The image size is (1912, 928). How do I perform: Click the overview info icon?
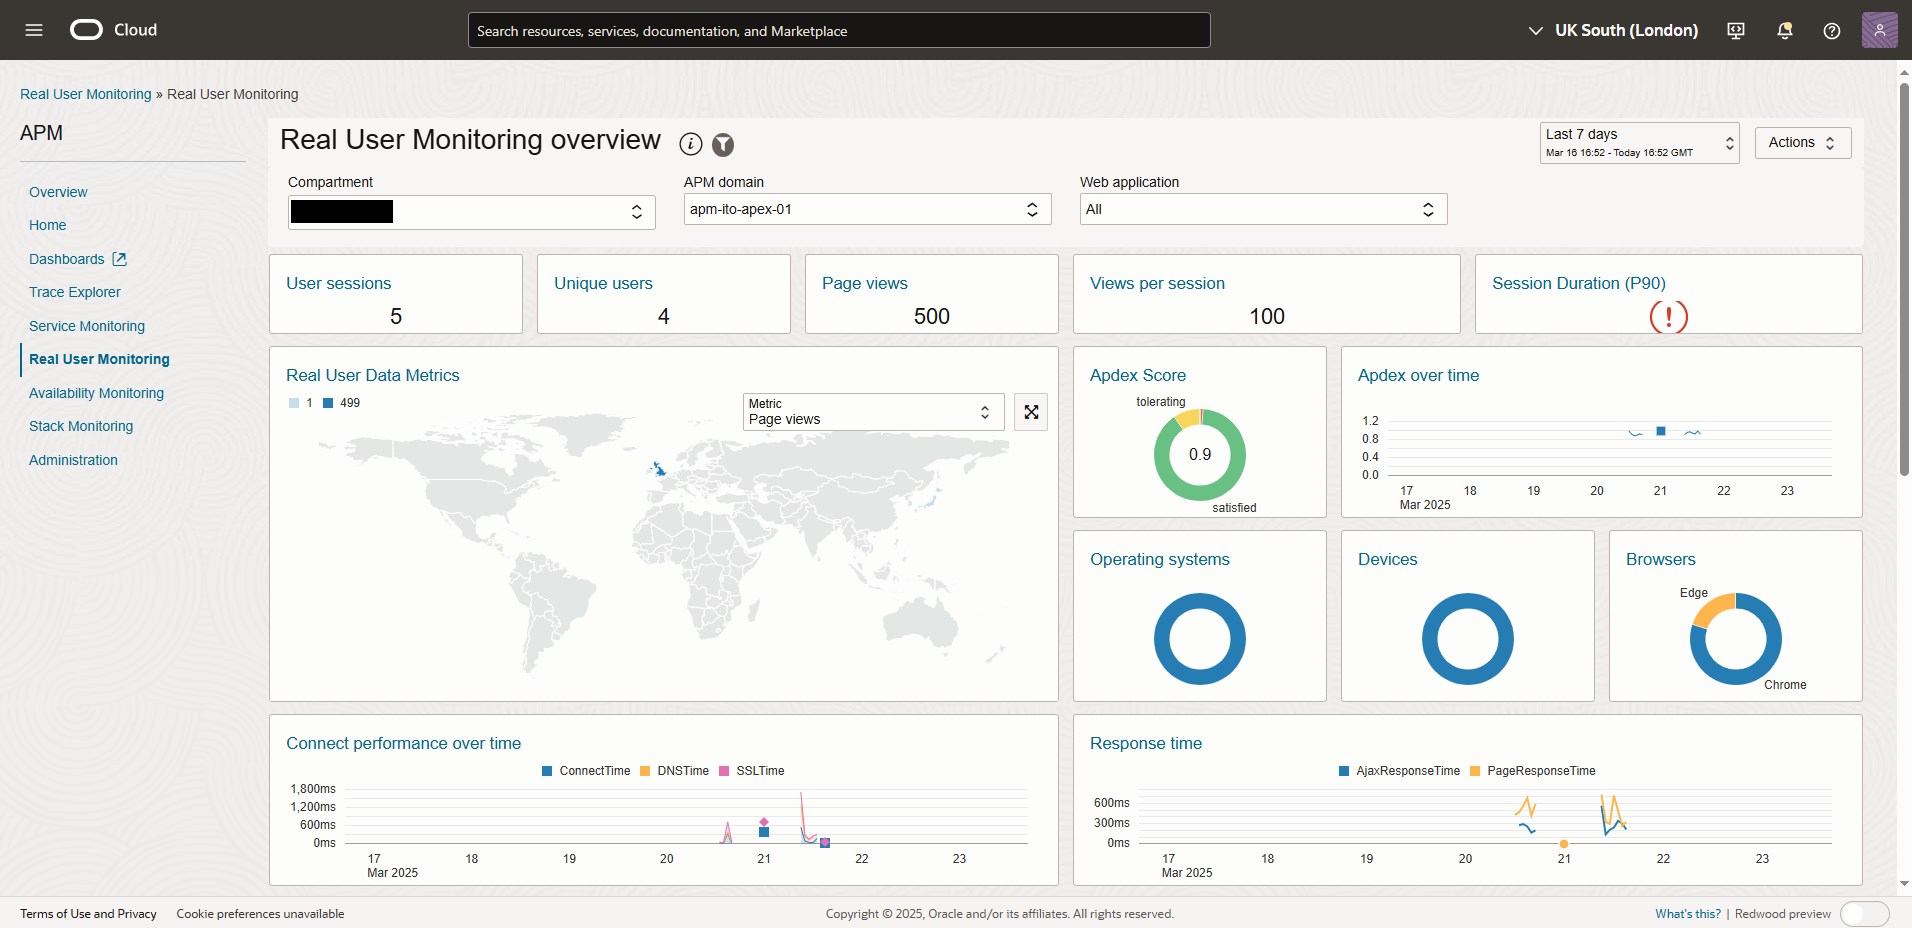coord(691,144)
